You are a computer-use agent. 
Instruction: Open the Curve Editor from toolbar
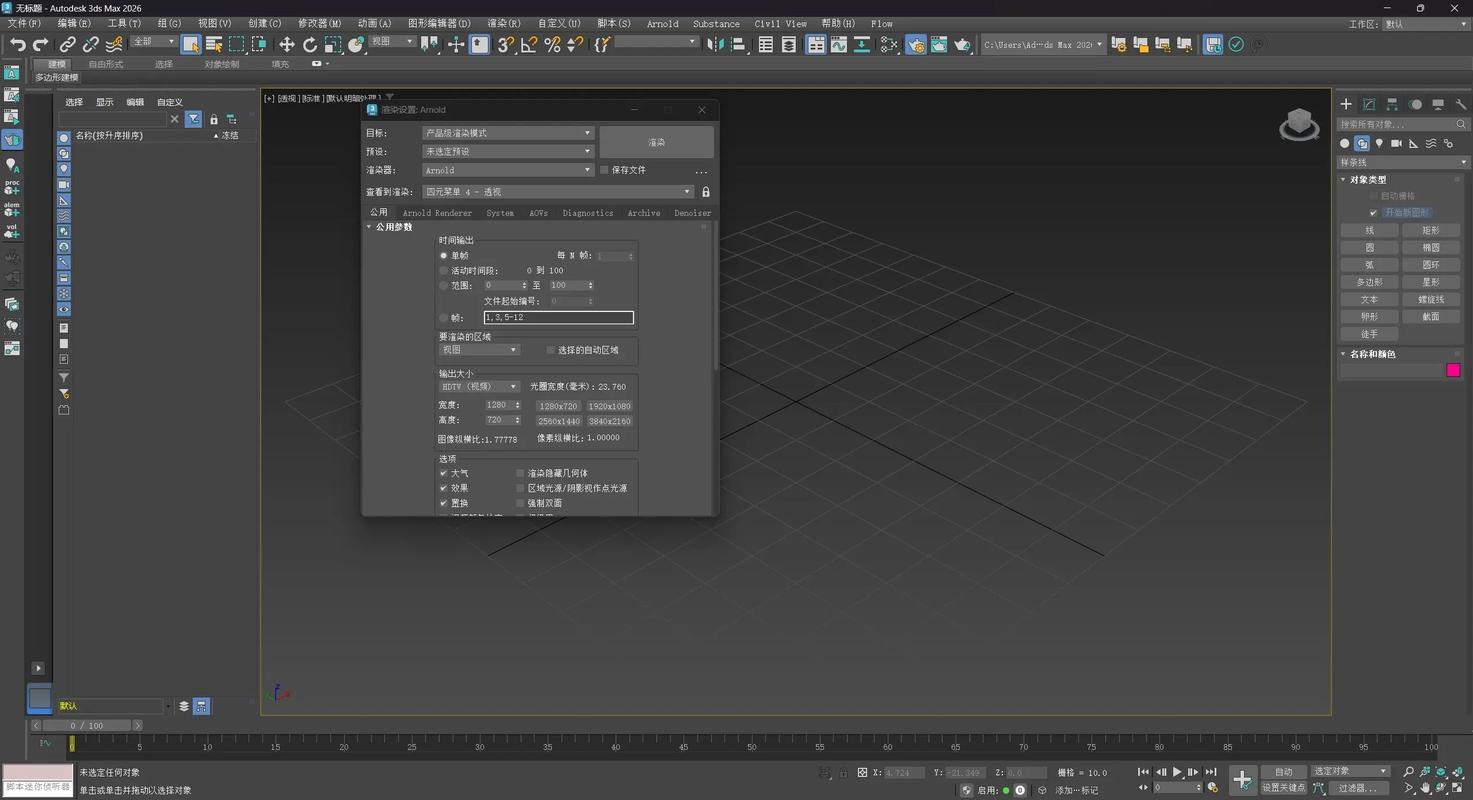coord(839,44)
